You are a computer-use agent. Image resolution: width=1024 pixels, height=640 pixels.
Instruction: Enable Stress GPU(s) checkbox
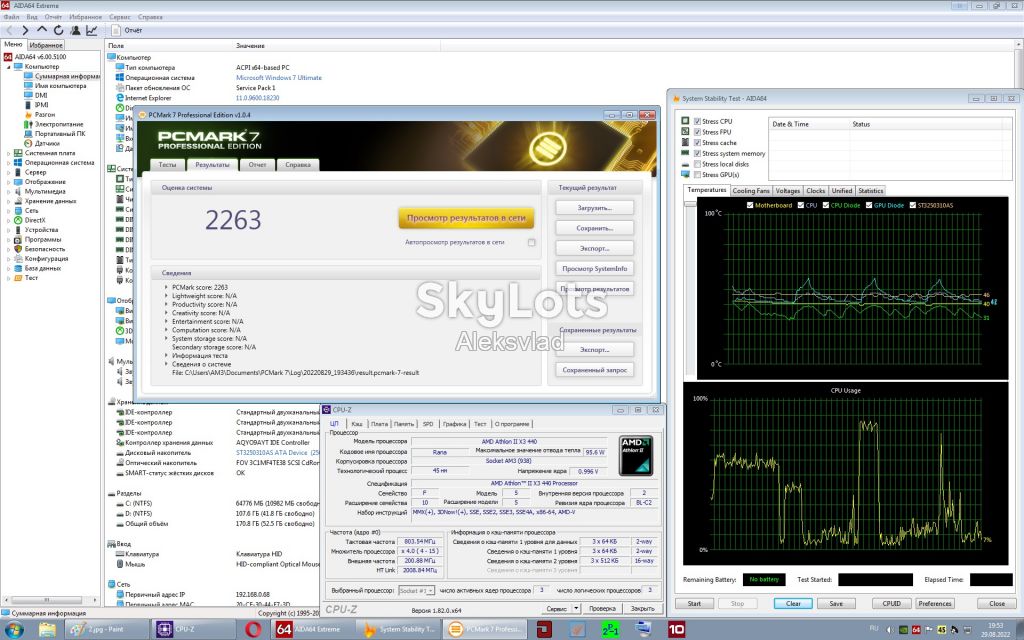(x=697, y=174)
